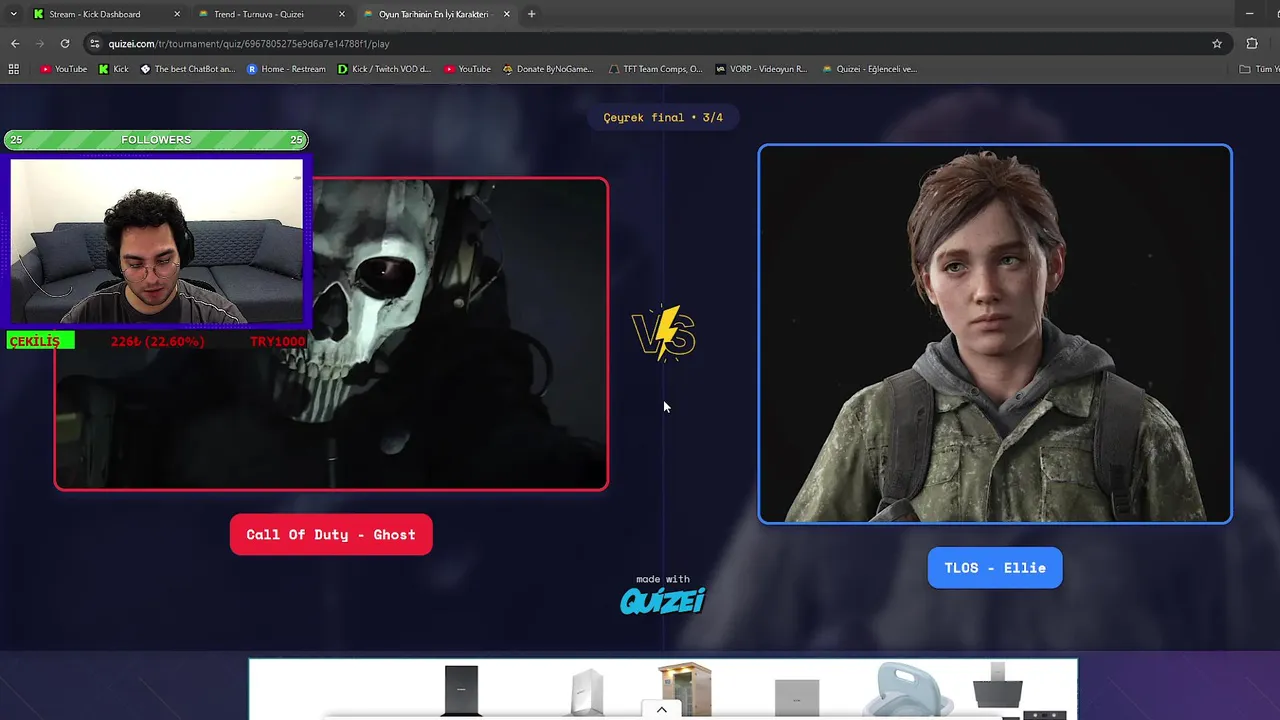Screen dimensions: 1280x720
Task: Close the Stream - Kick Dashboard tab
Action: [x=177, y=14]
